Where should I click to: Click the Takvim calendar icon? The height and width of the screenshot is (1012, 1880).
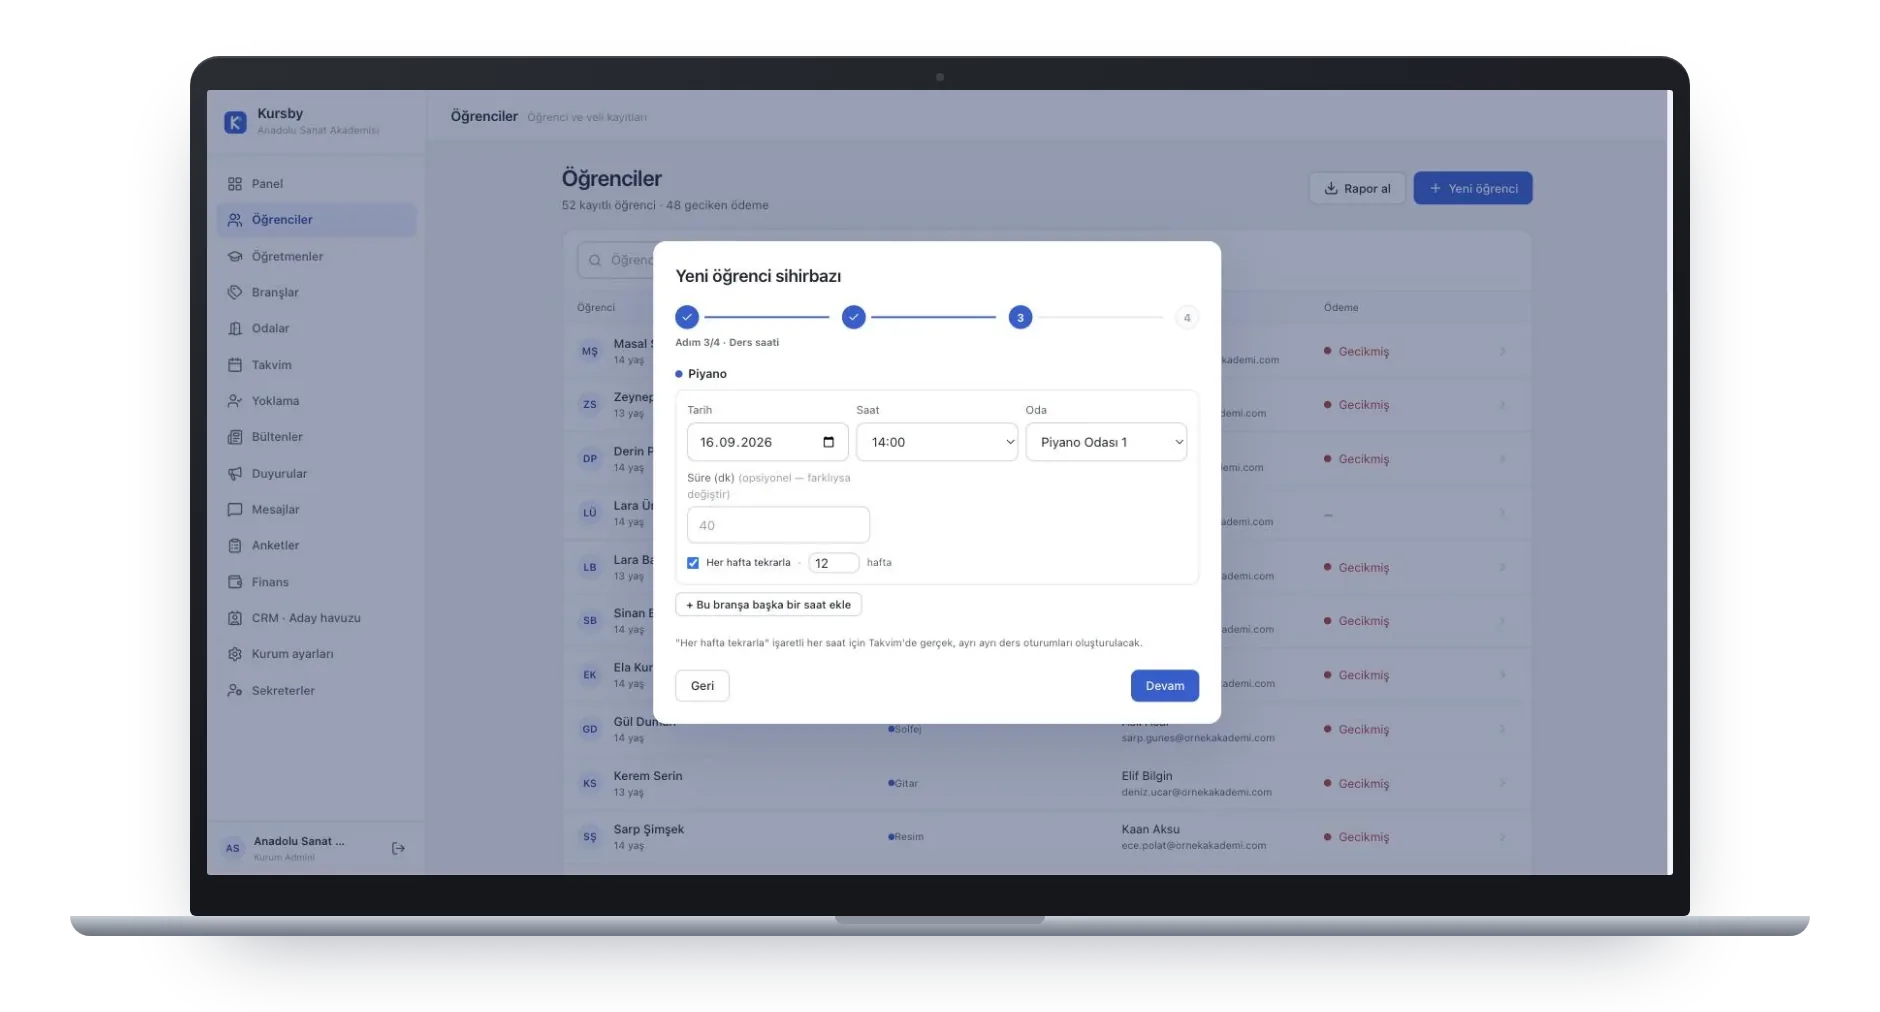coord(235,365)
